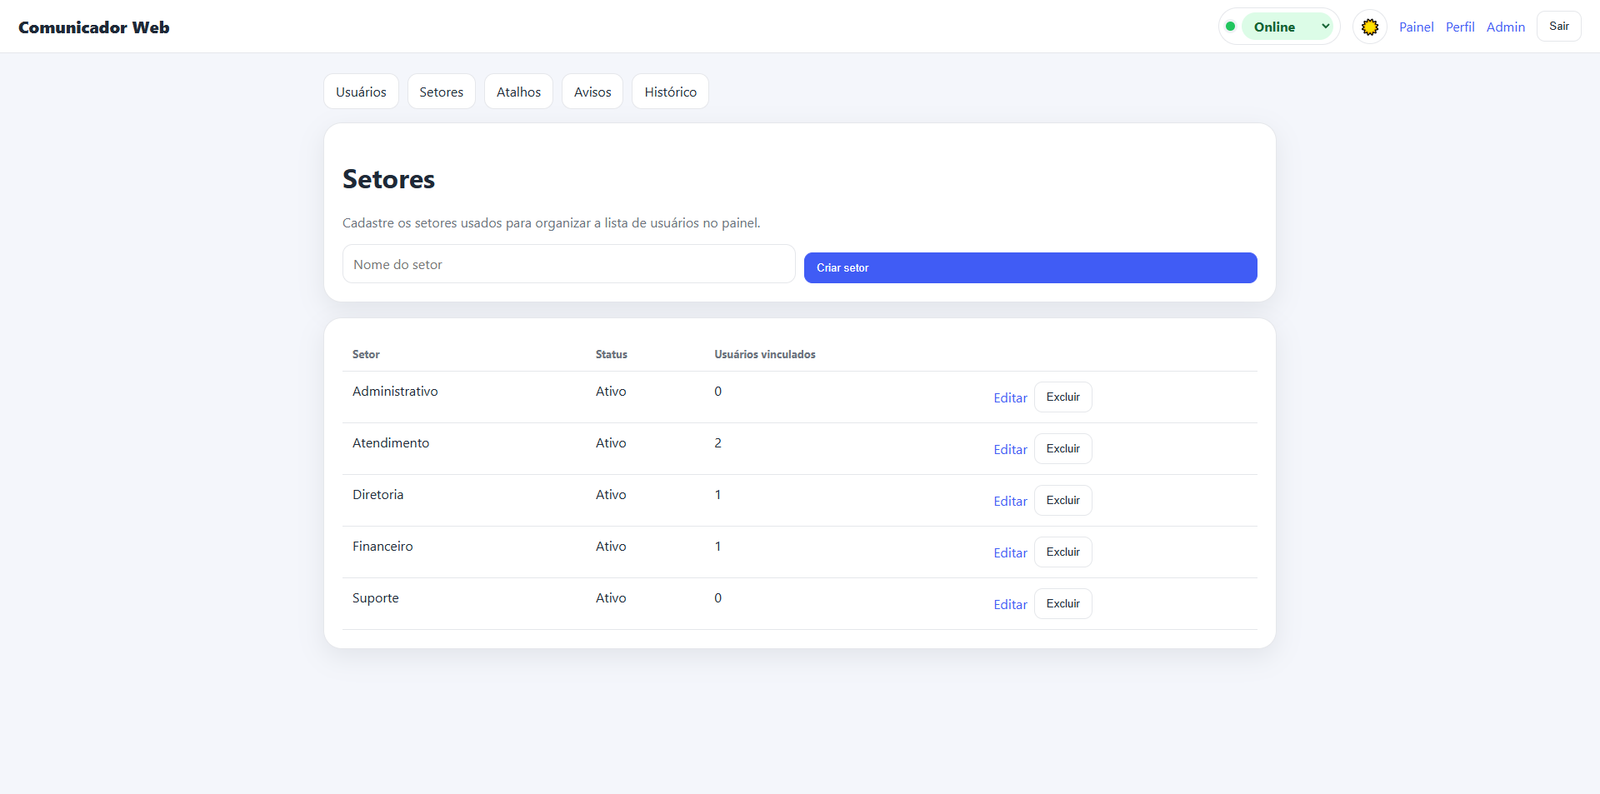Delete the Financeiro sector
The height and width of the screenshot is (794, 1600).
point(1063,552)
